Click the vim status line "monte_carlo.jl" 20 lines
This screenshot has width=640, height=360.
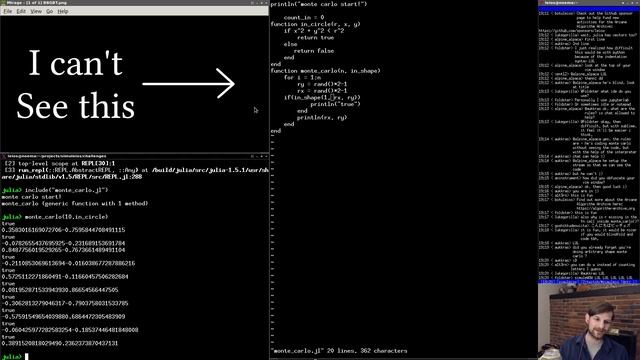[339, 351]
